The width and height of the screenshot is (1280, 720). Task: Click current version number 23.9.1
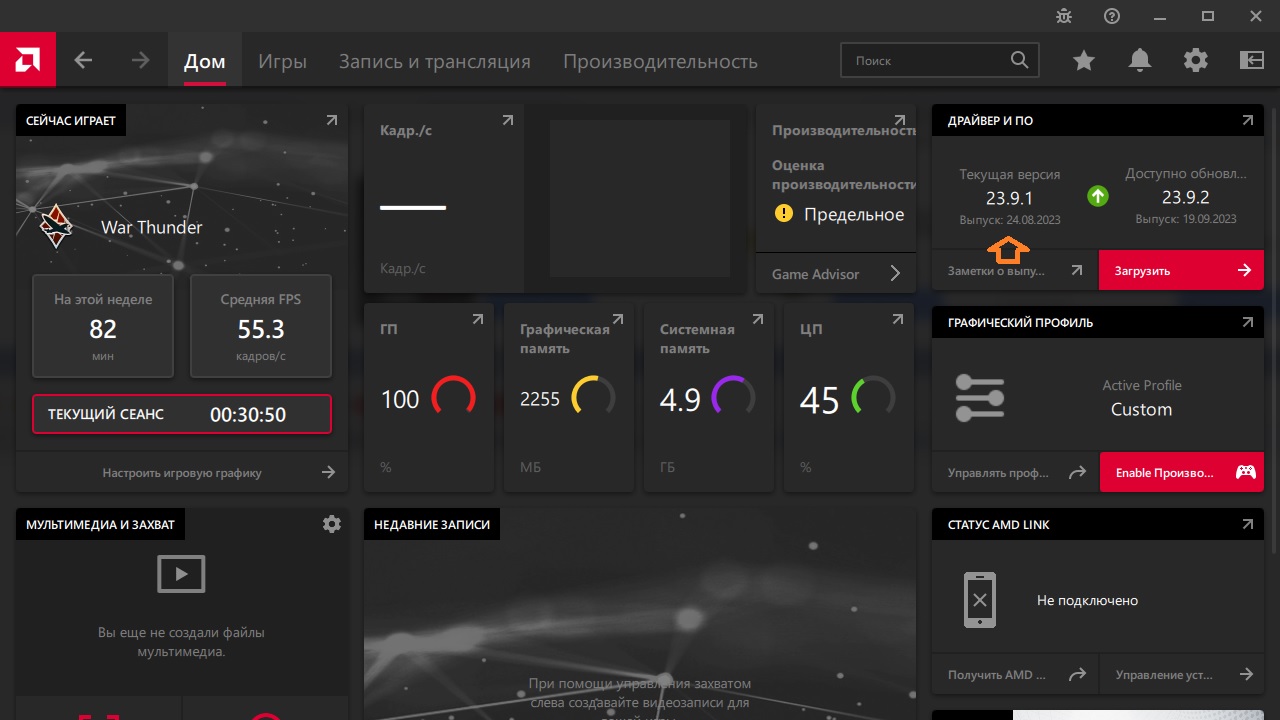(1009, 198)
